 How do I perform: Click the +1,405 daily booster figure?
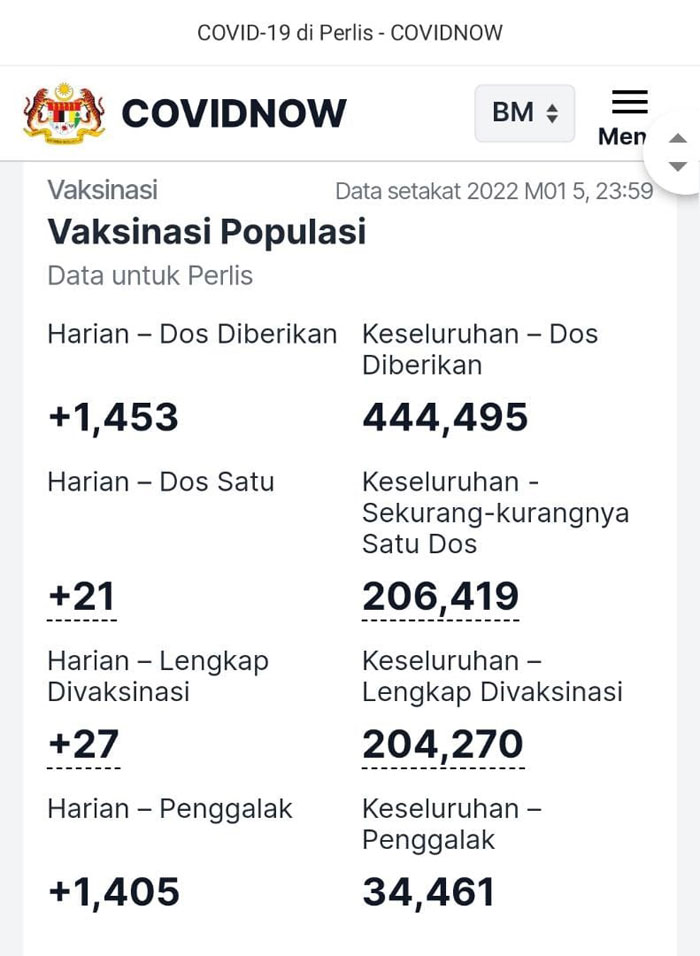click(114, 892)
